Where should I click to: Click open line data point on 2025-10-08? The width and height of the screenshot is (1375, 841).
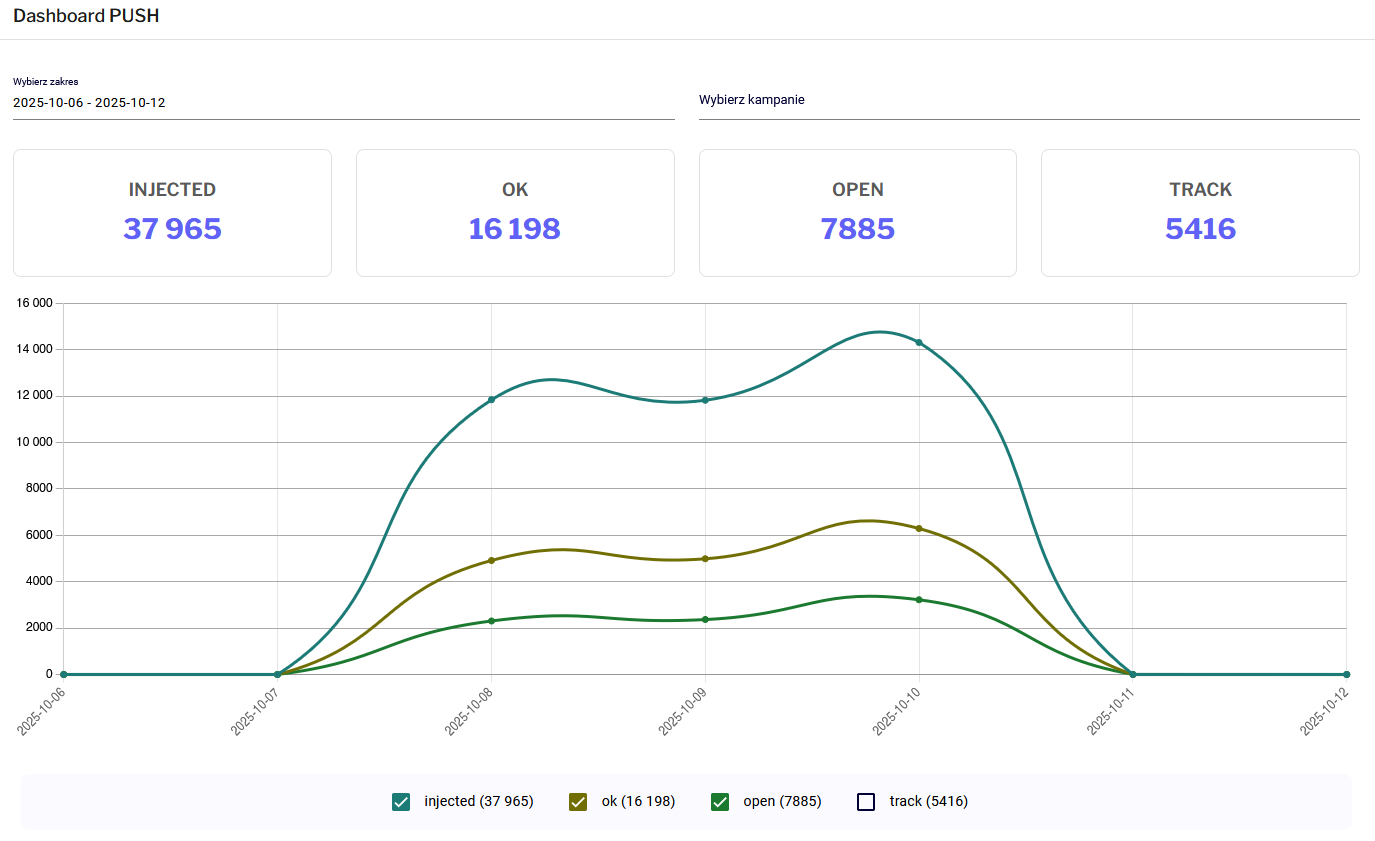click(491, 621)
